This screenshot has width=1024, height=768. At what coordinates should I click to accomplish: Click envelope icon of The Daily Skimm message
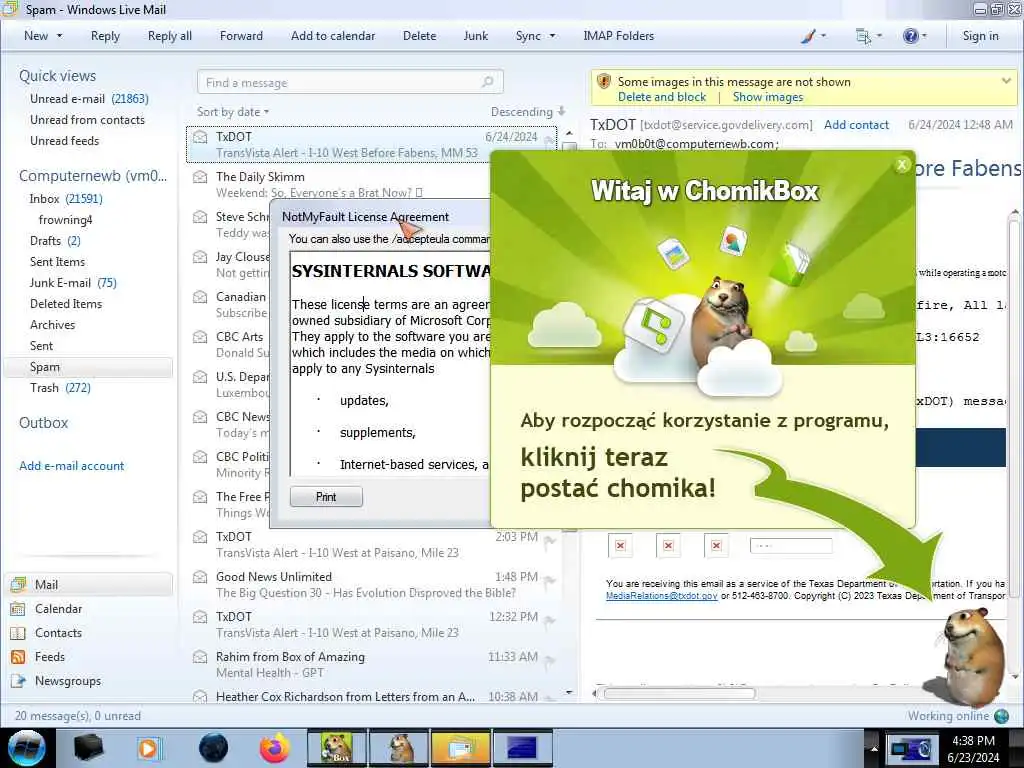click(x=200, y=177)
